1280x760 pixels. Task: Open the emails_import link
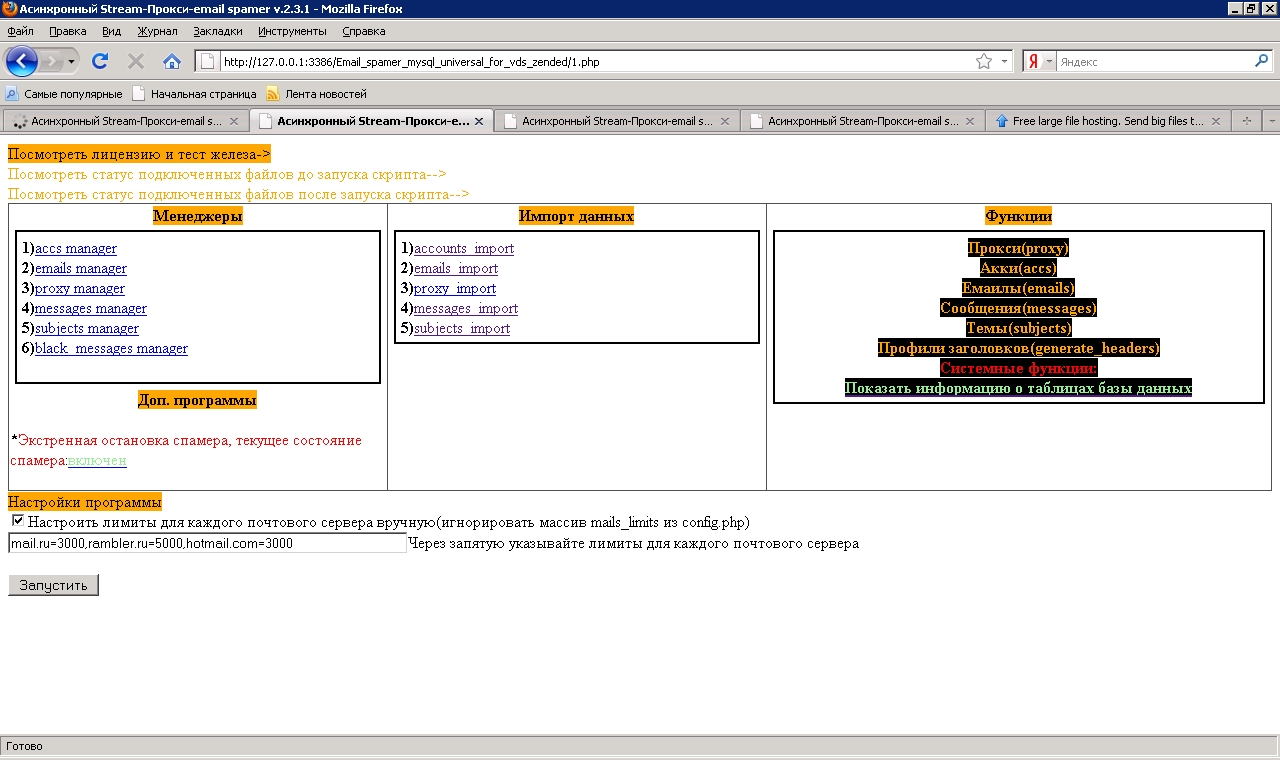(x=456, y=268)
